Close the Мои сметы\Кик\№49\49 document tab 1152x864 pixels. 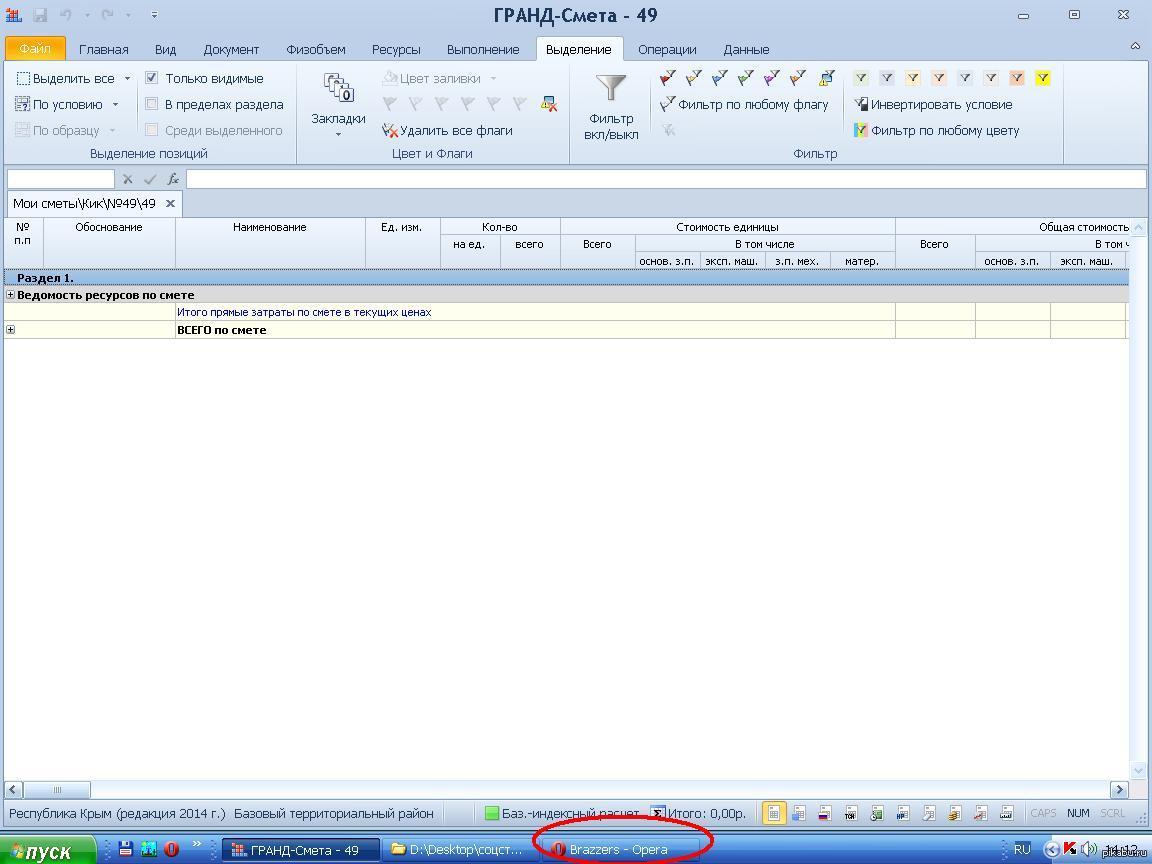coord(170,203)
